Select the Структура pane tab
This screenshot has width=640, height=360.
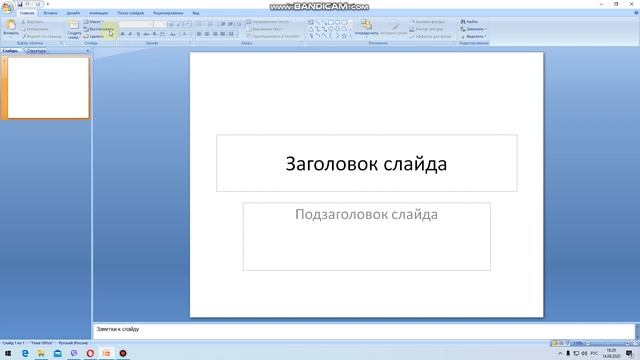[x=36, y=51]
